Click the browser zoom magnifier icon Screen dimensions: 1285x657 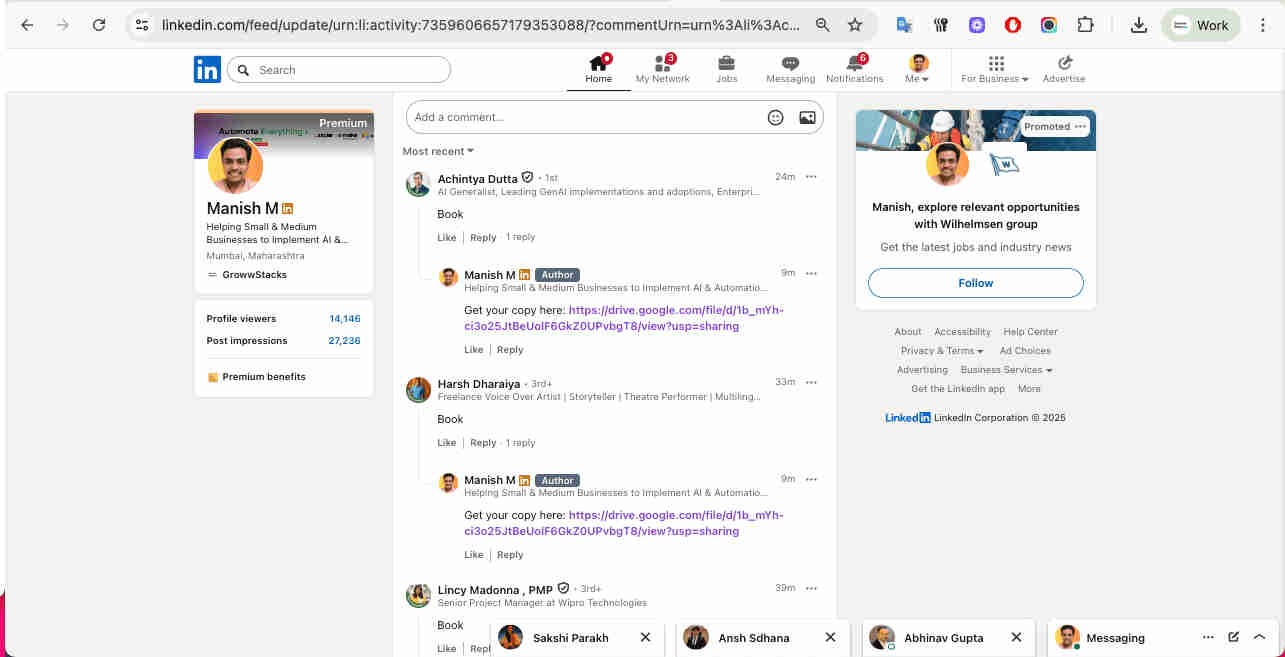click(822, 25)
